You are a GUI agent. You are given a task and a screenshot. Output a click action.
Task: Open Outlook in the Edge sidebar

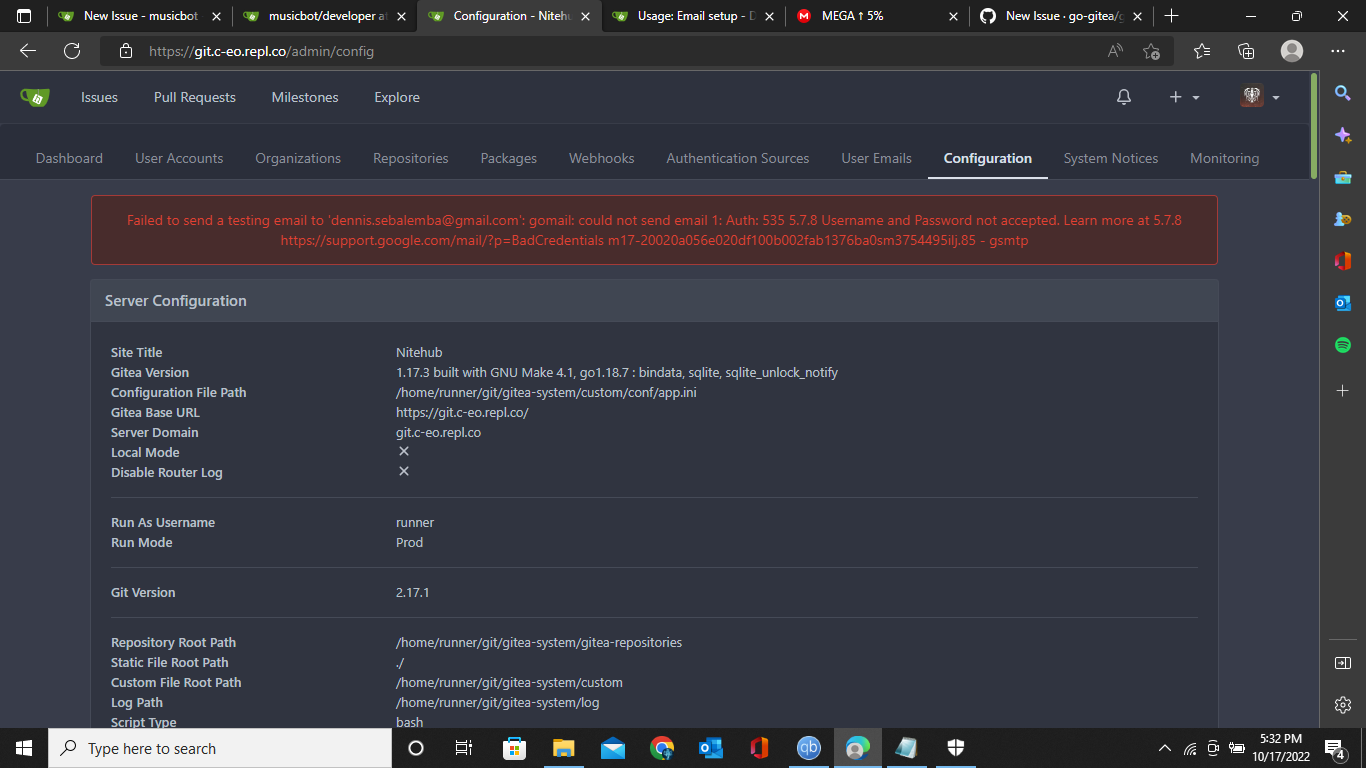click(1343, 302)
